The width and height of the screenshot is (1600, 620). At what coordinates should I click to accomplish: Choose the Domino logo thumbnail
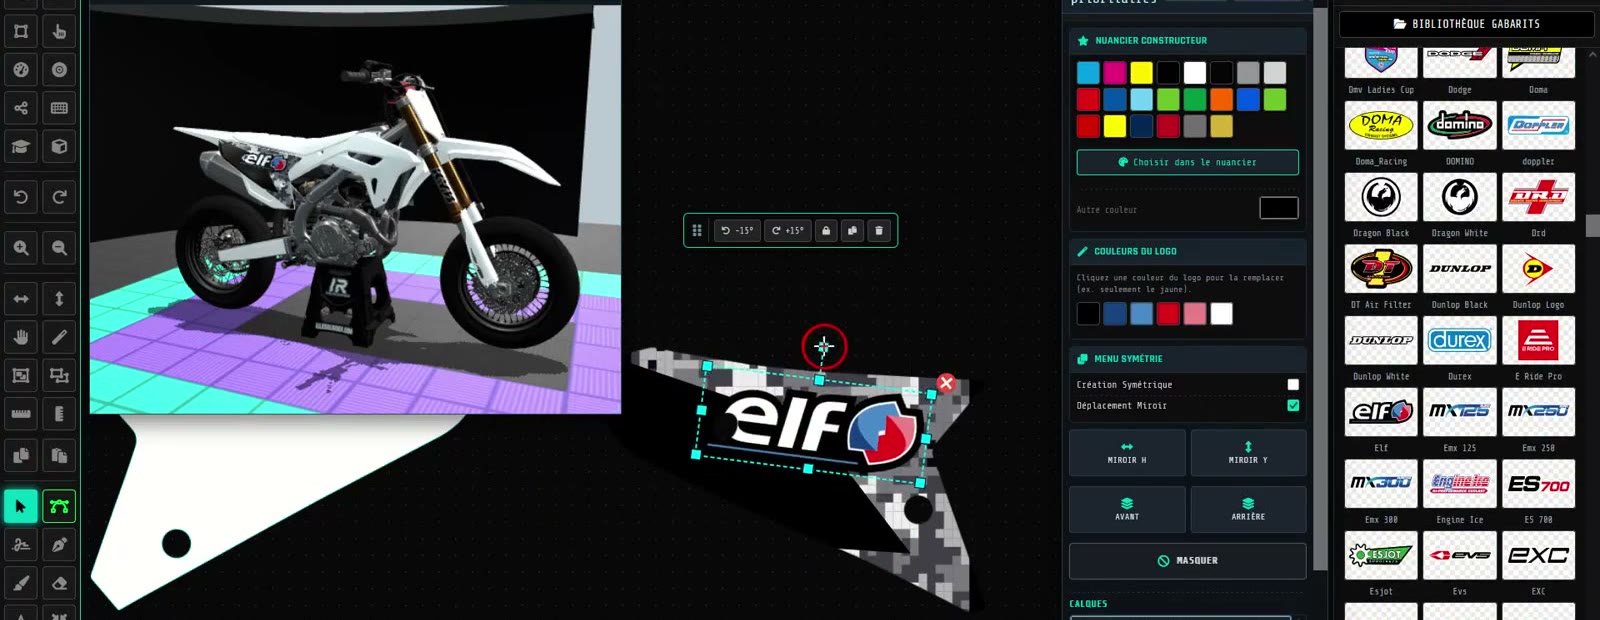click(1460, 125)
